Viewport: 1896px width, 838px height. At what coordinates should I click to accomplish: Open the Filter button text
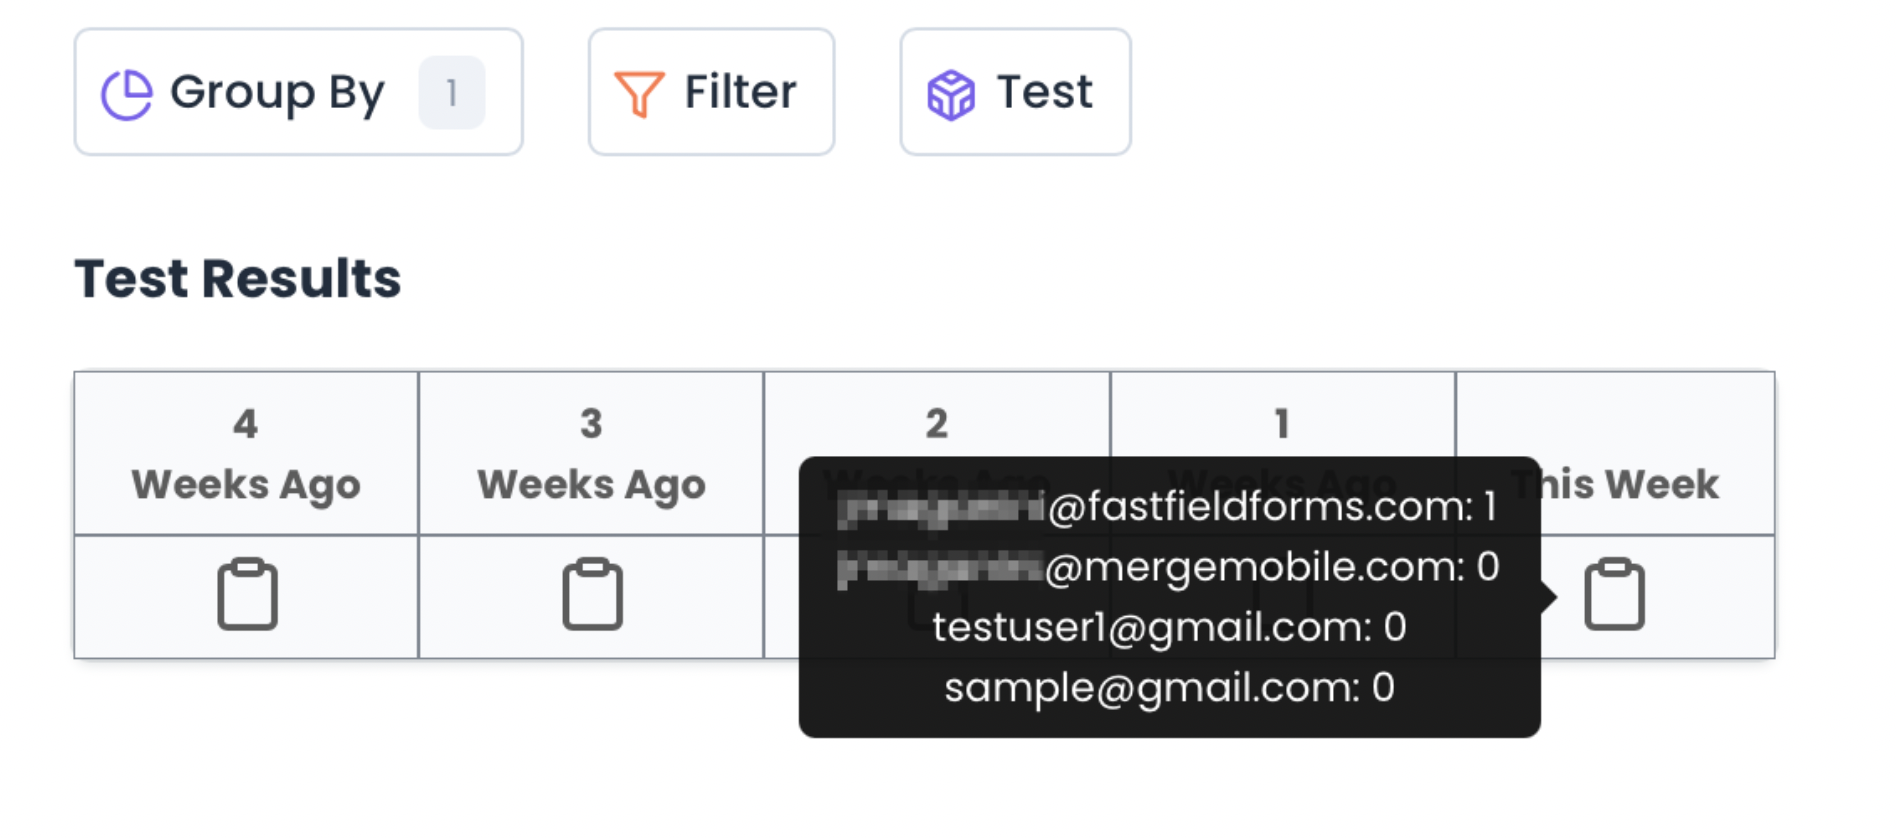(x=740, y=92)
